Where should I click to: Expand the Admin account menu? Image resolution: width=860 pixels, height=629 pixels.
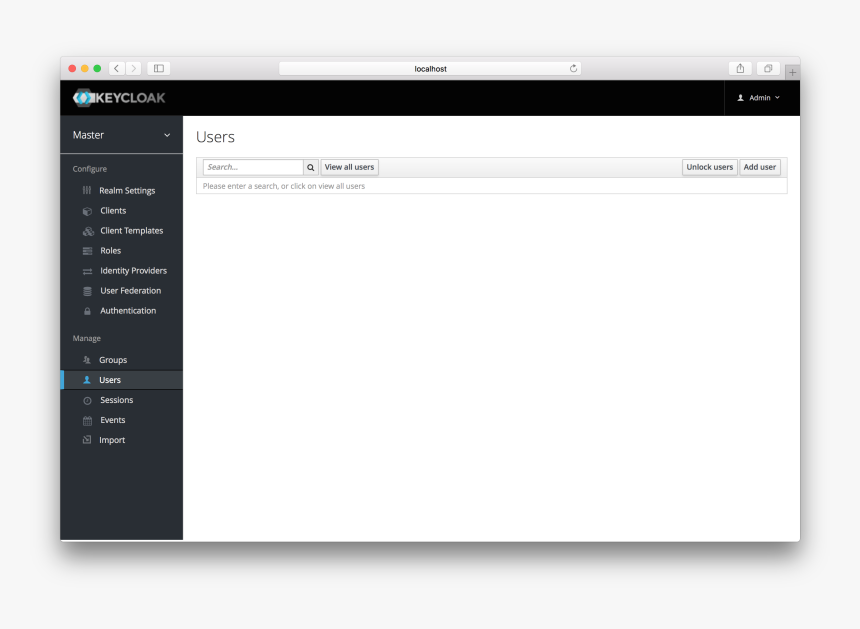point(760,97)
